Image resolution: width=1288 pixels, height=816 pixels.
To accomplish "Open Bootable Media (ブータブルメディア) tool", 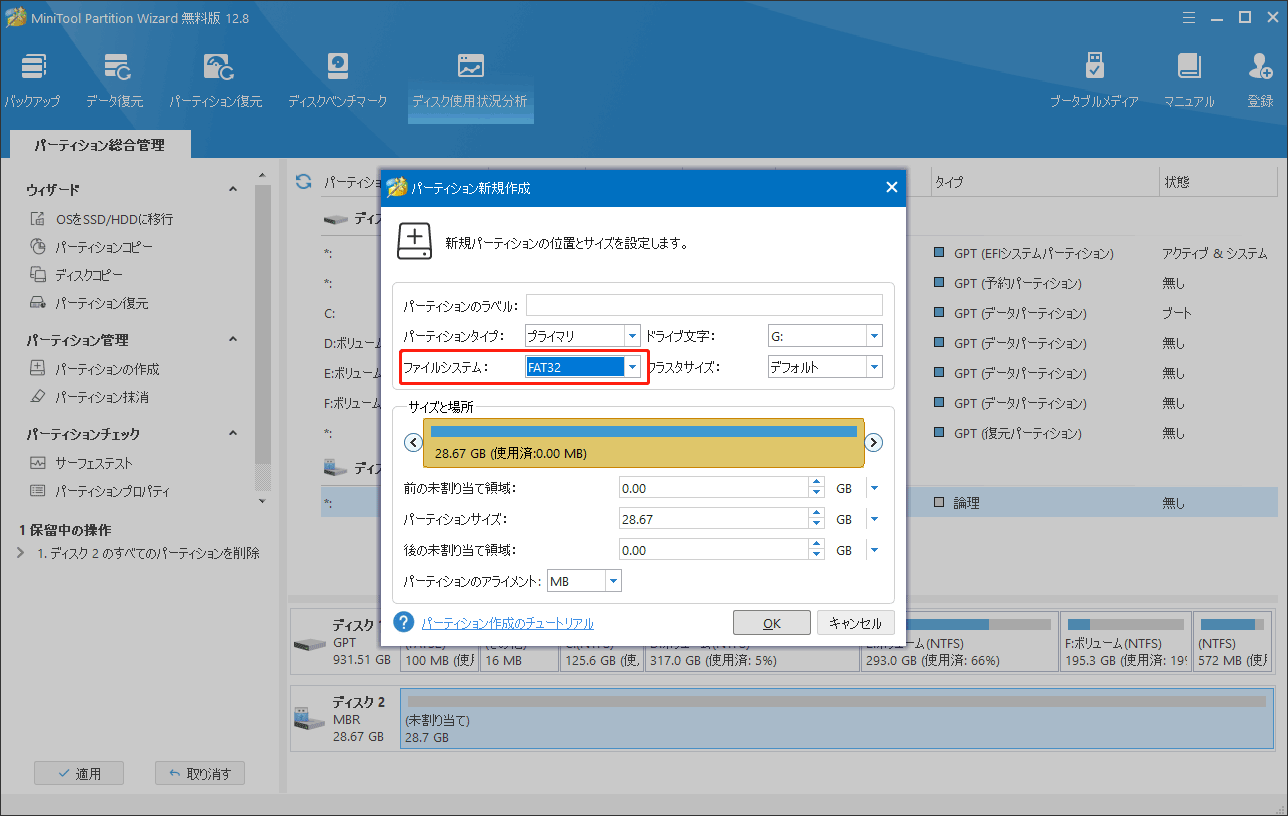I will click(1094, 80).
